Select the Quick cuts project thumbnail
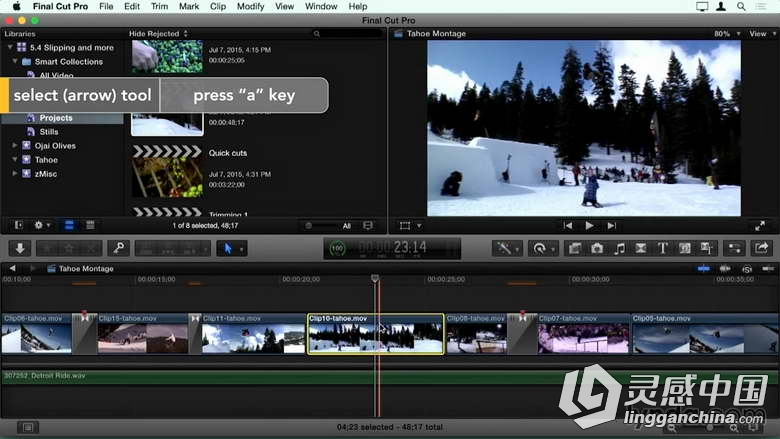The width and height of the screenshot is (780, 439). tap(167, 171)
